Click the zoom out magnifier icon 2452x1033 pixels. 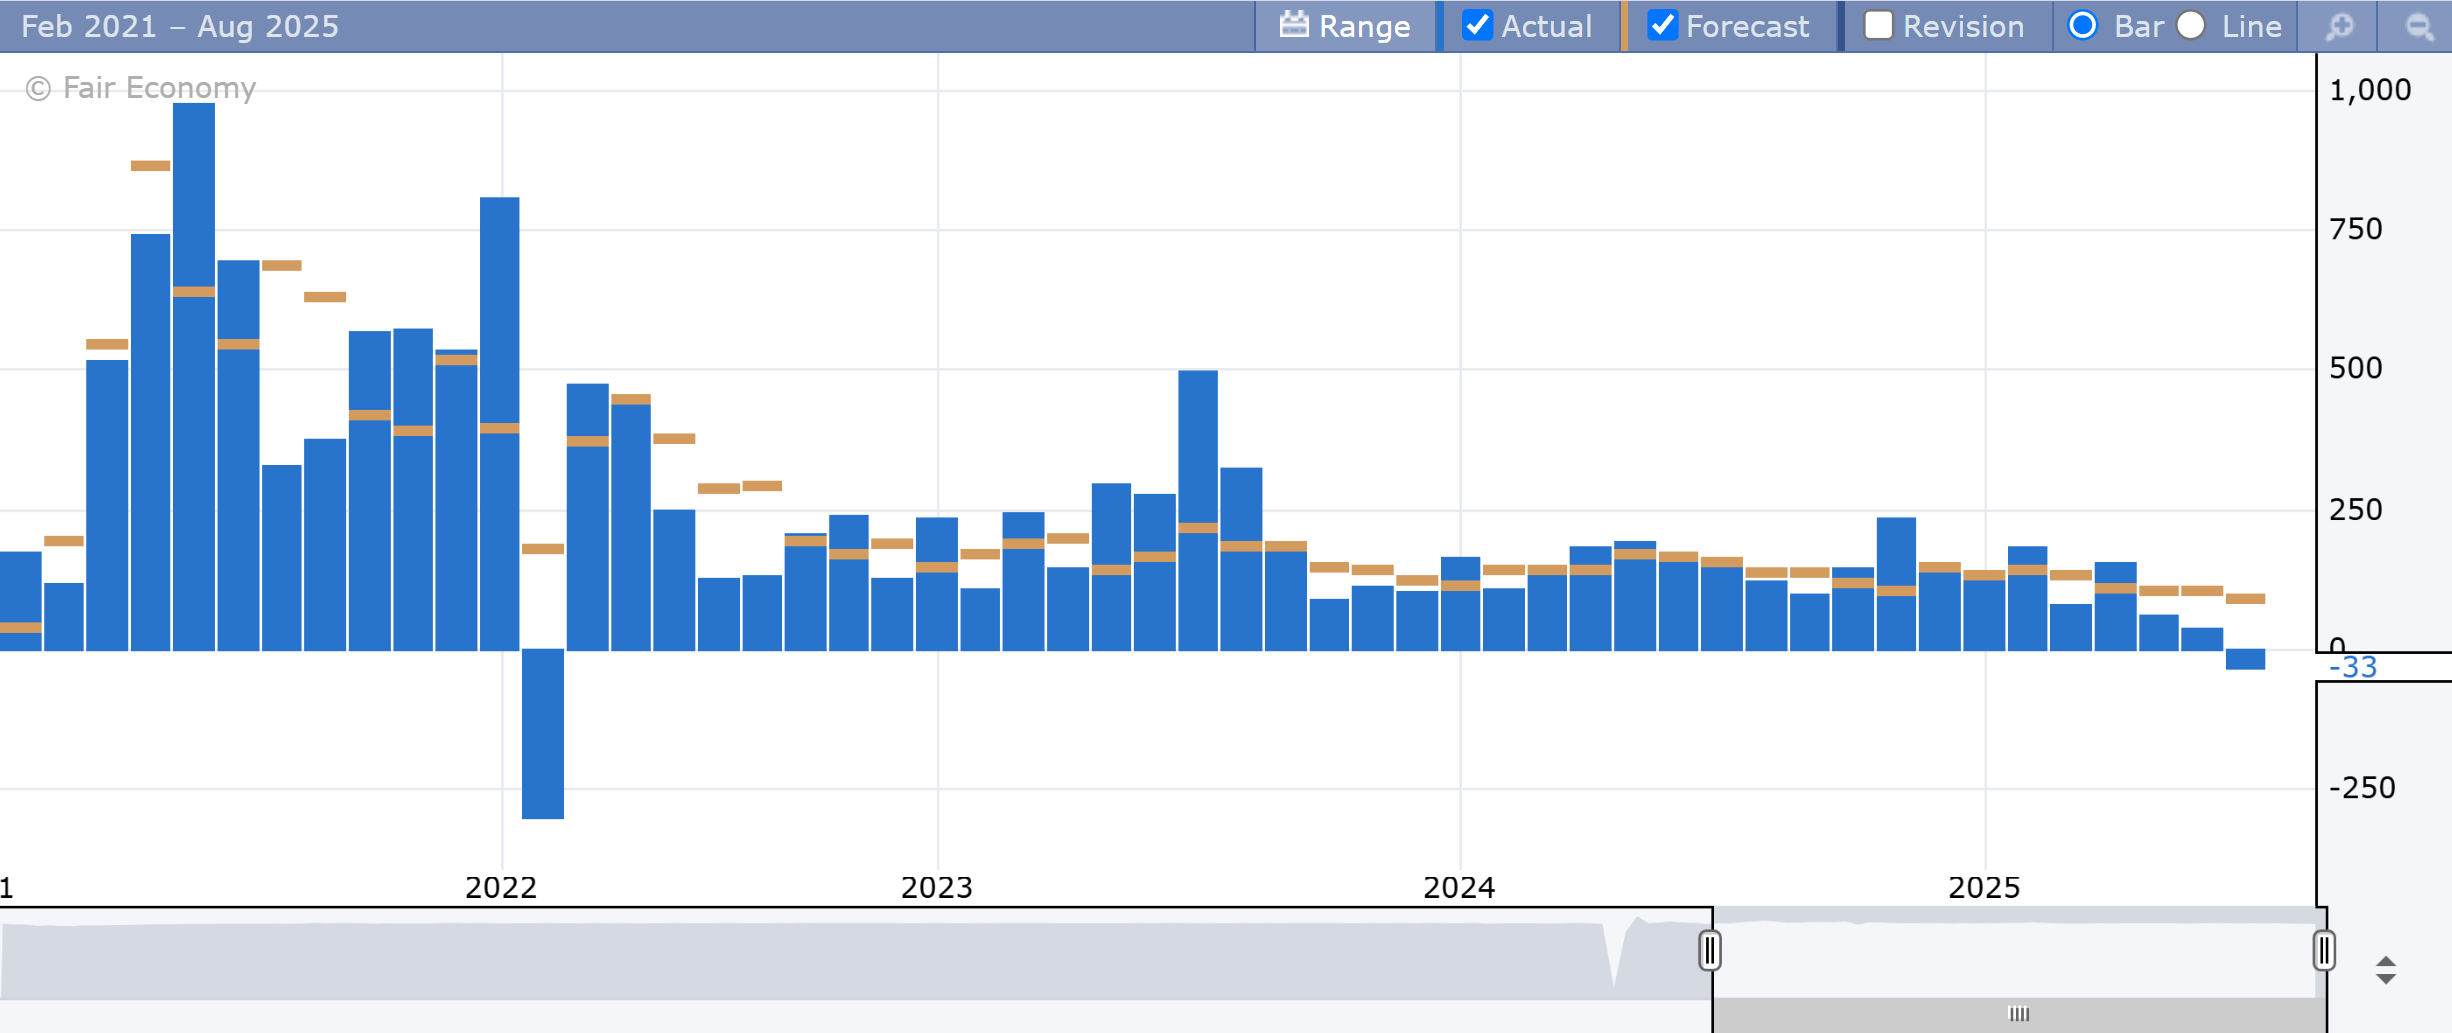click(2419, 26)
